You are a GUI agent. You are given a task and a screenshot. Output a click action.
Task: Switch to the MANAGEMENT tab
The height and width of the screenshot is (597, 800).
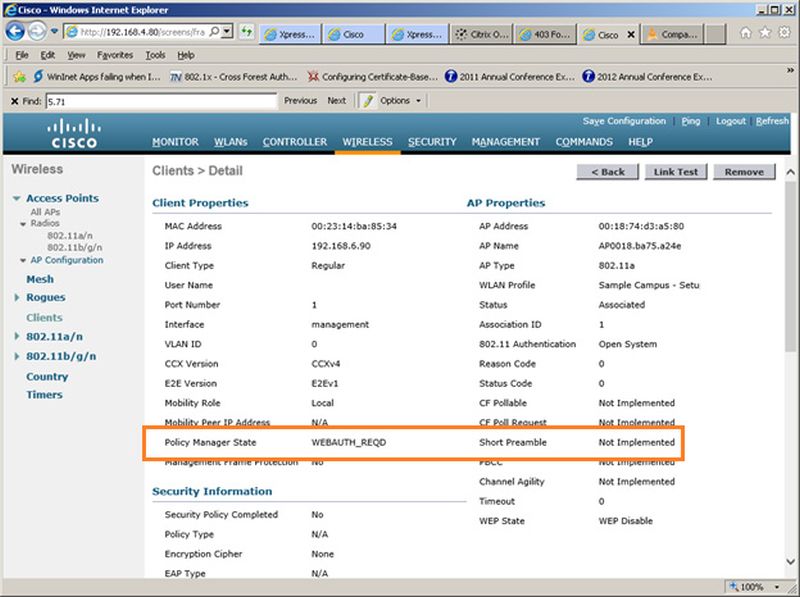point(506,142)
